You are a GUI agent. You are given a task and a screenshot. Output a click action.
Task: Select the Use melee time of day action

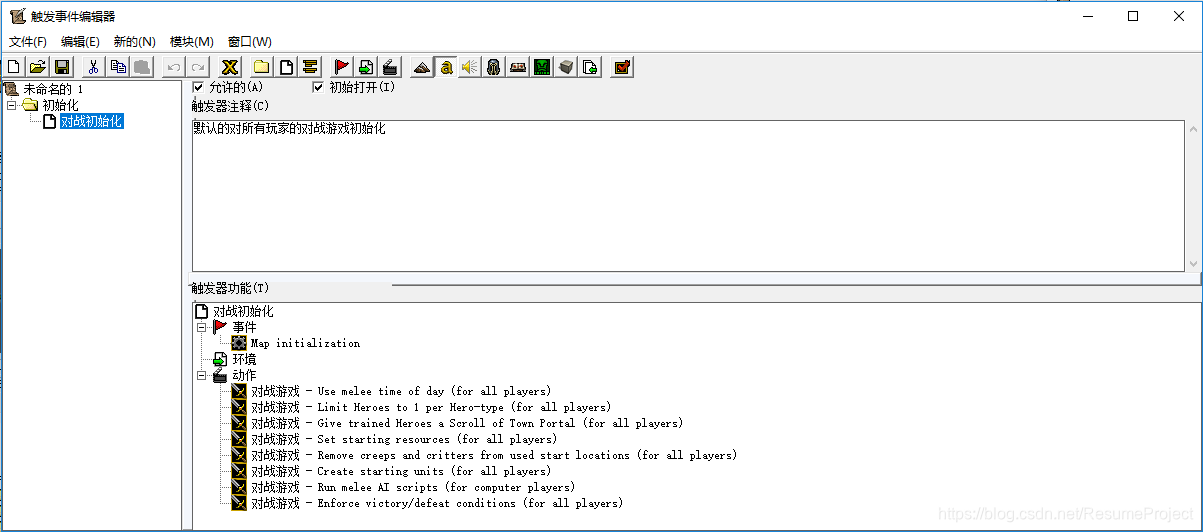401,391
